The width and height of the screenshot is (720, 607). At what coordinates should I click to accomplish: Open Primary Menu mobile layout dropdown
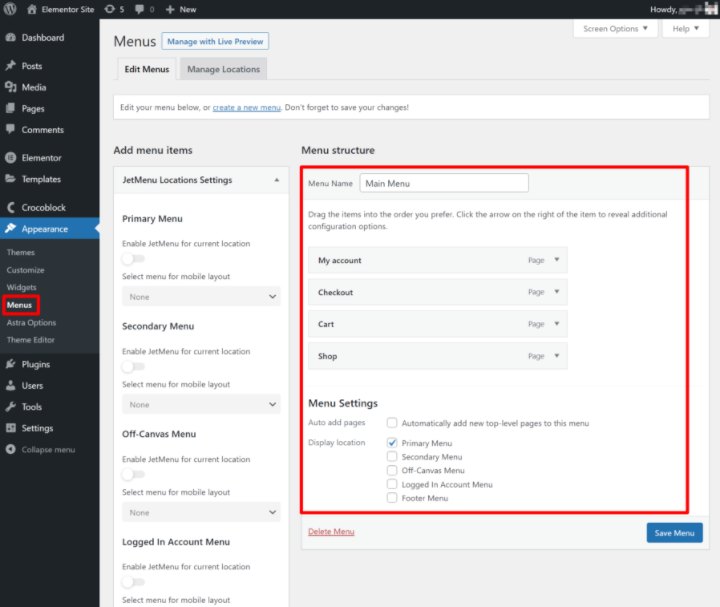click(x=201, y=297)
